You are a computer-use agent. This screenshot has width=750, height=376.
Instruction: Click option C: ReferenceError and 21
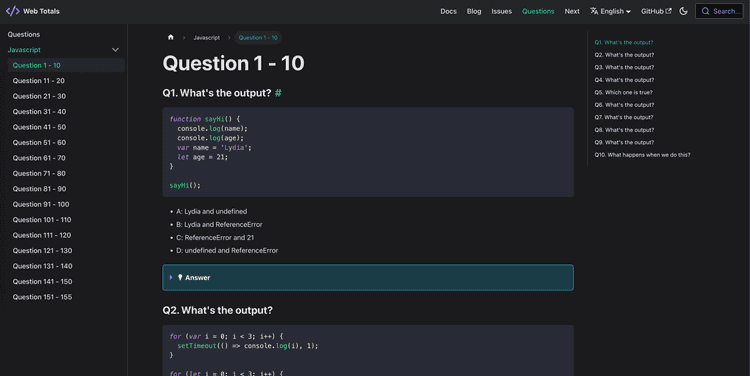coord(215,237)
